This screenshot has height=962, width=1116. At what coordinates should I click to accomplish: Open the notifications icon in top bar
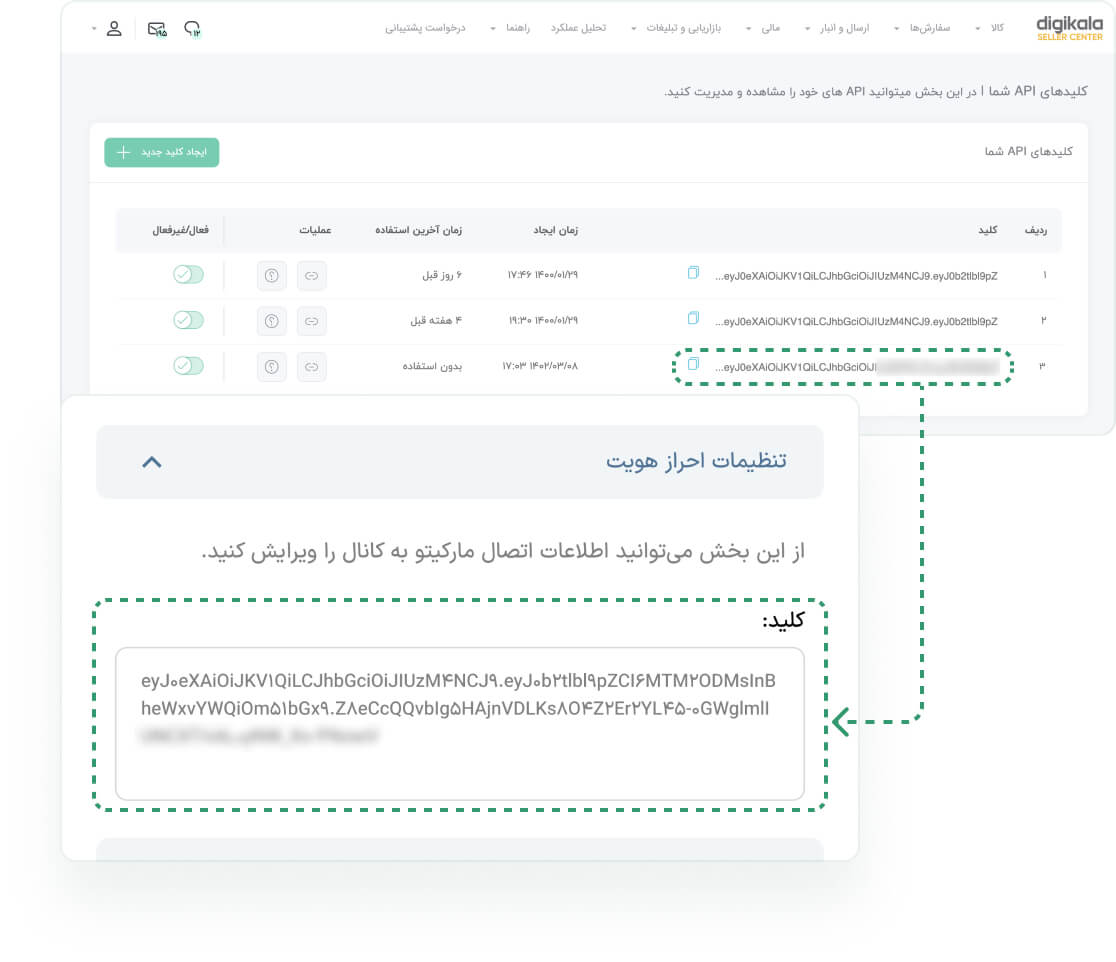click(193, 28)
